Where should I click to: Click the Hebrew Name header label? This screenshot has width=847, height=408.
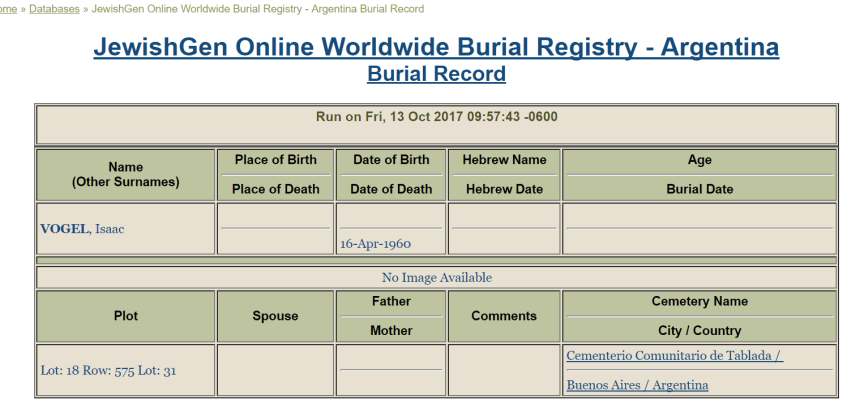point(504,160)
